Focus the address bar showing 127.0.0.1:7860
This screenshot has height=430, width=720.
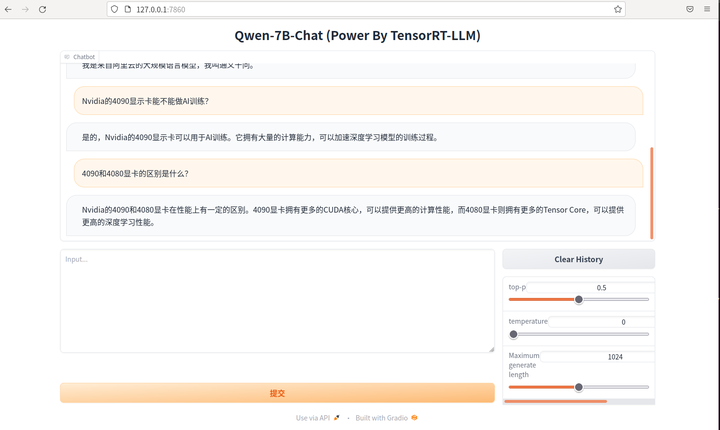(366, 9)
